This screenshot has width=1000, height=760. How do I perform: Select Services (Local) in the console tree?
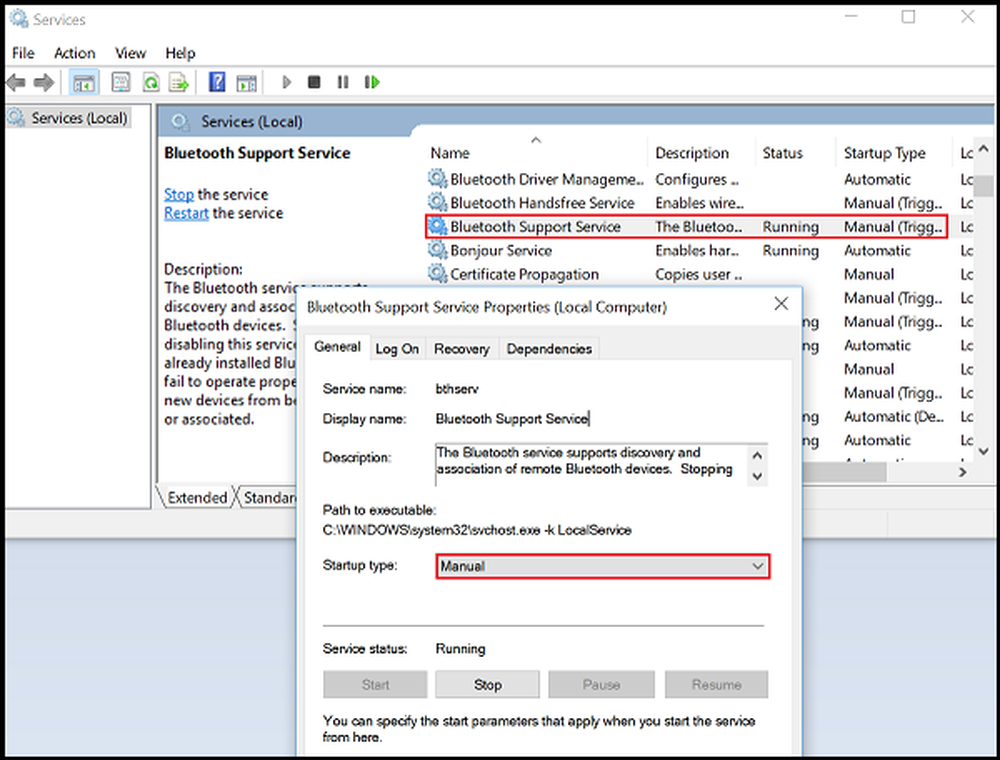tap(79, 118)
